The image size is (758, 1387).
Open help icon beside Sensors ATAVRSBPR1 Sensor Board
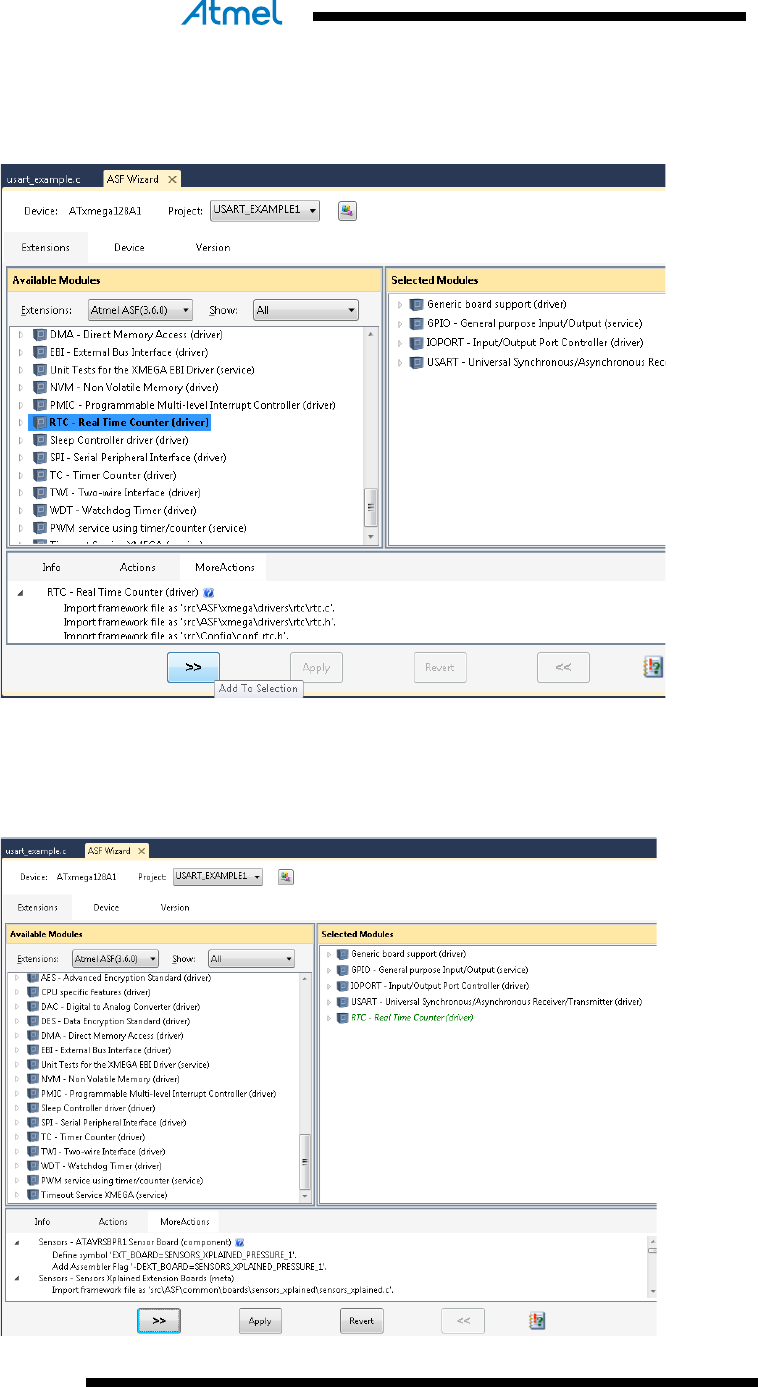(x=240, y=1241)
